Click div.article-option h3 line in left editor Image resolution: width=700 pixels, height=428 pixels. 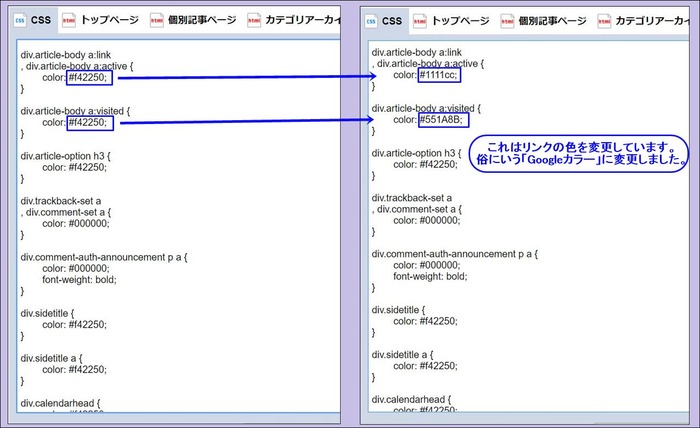pyautogui.click(x=65, y=156)
